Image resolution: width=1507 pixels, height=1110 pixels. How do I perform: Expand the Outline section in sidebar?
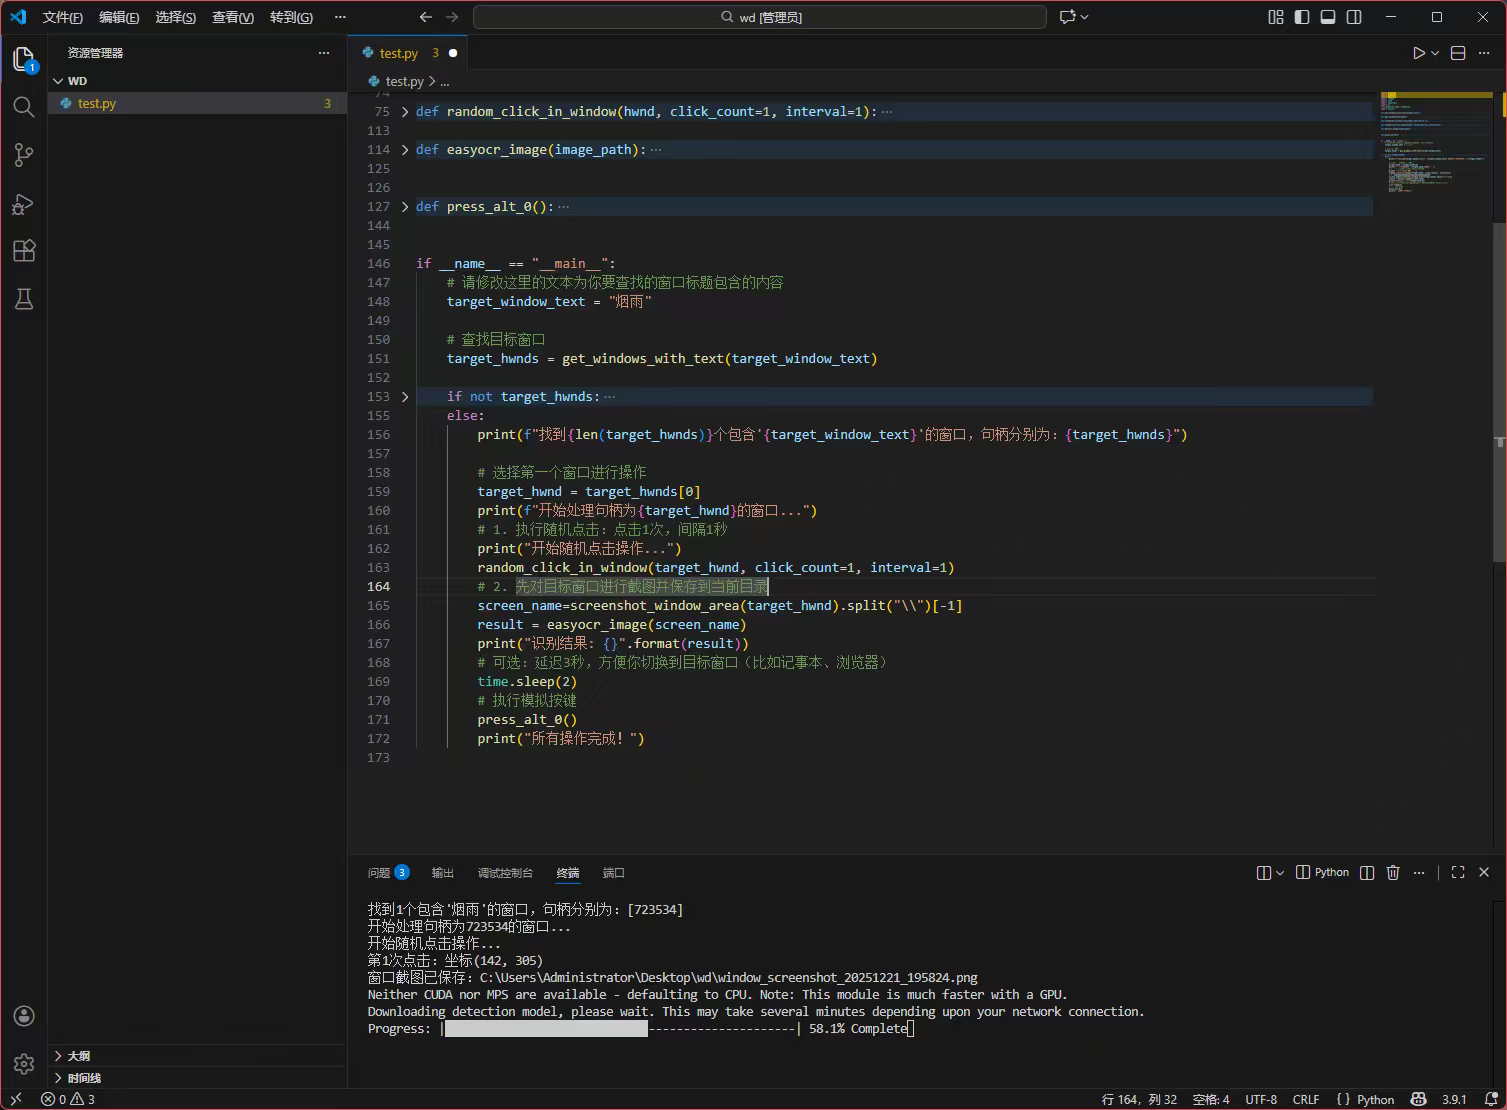79,1056
